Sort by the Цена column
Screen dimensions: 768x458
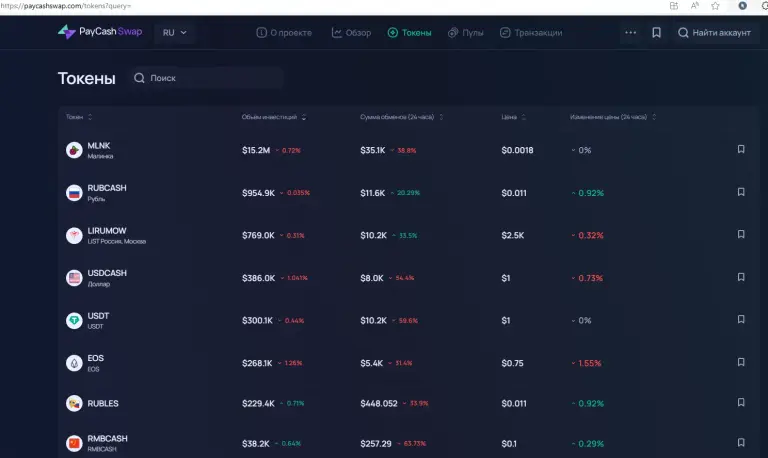[513, 117]
